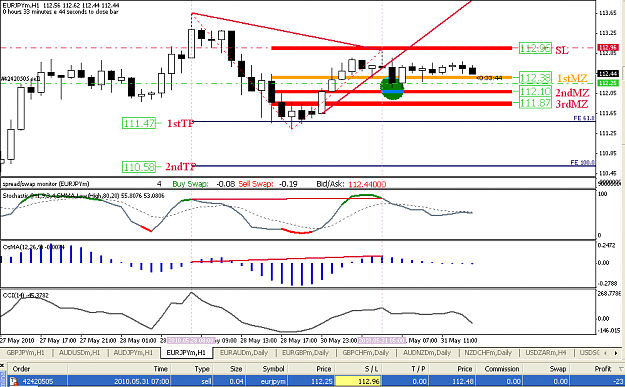Click the spread/swap monitor (EURJPYm) label
The height and width of the screenshot is (387, 625).
pos(46,184)
